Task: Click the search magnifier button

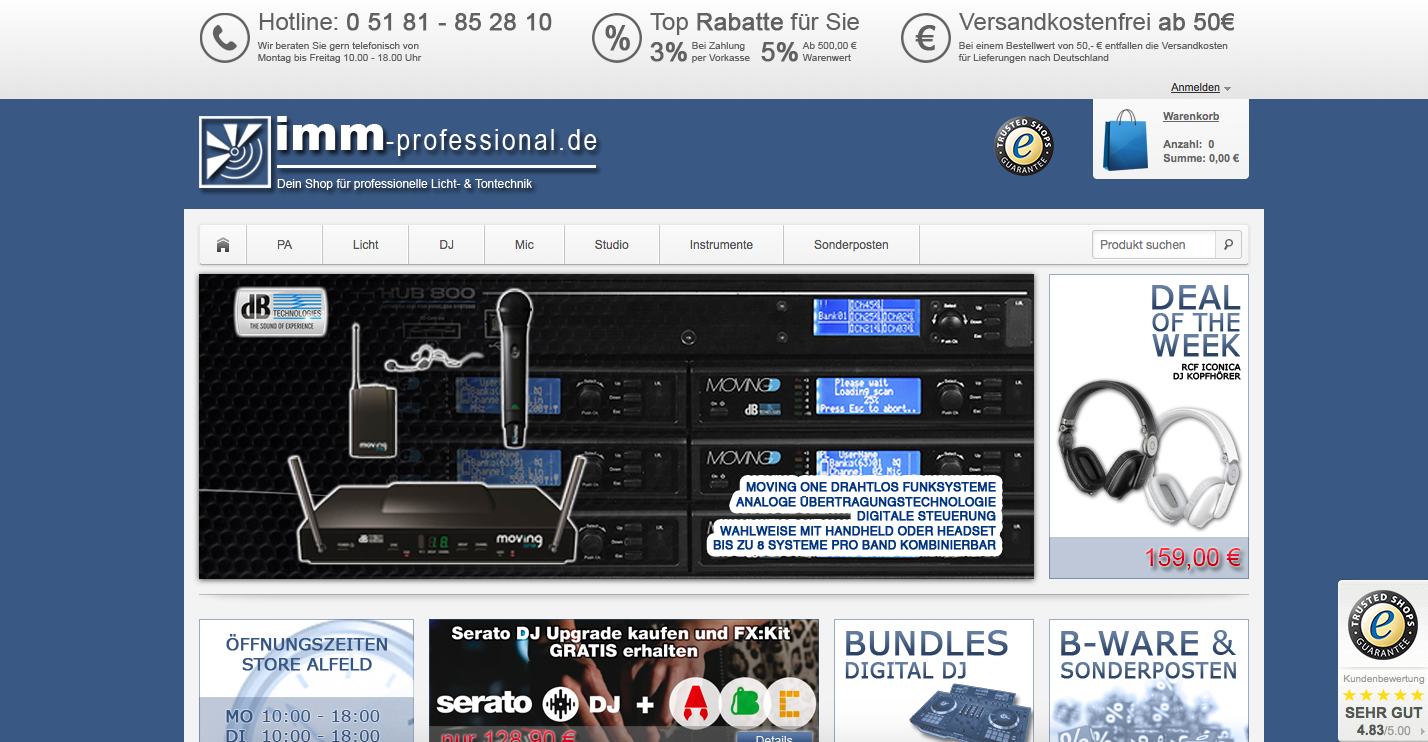Action: coord(1230,244)
